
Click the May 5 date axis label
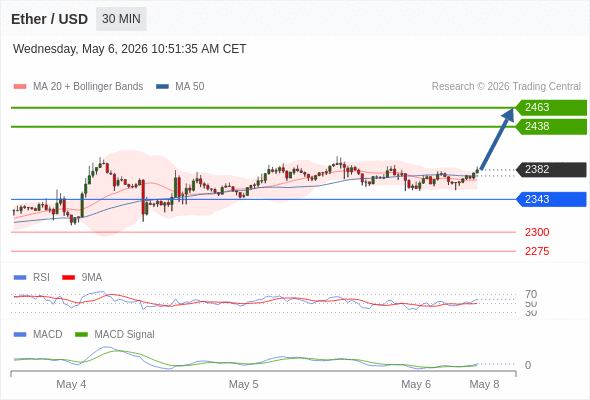pos(243,384)
